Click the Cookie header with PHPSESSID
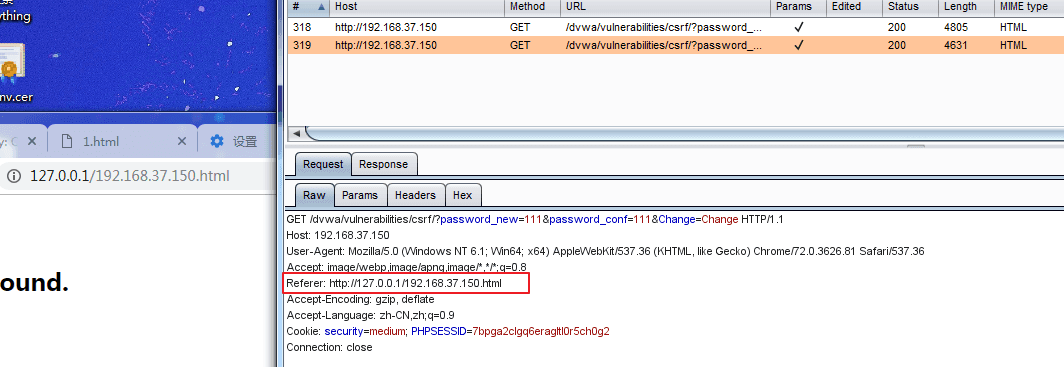The image size is (1064, 367). 448,331
